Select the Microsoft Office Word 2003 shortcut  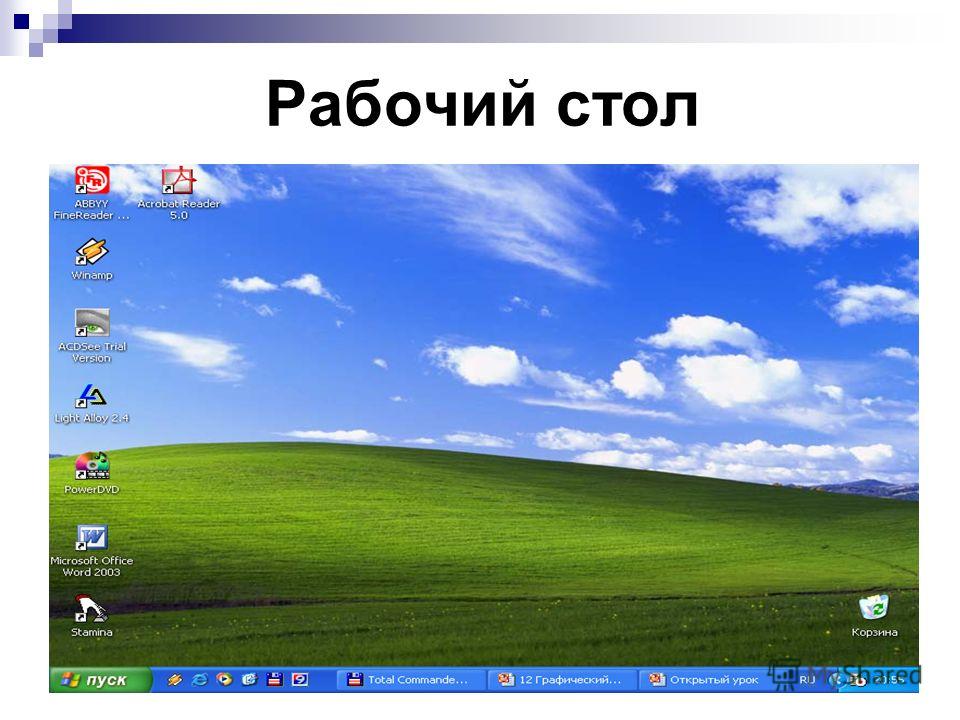click(92, 550)
